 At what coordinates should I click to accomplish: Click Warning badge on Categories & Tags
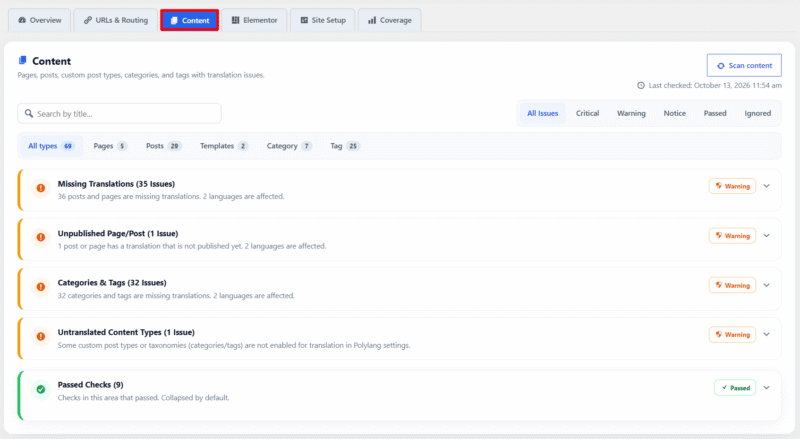[x=732, y=285]
